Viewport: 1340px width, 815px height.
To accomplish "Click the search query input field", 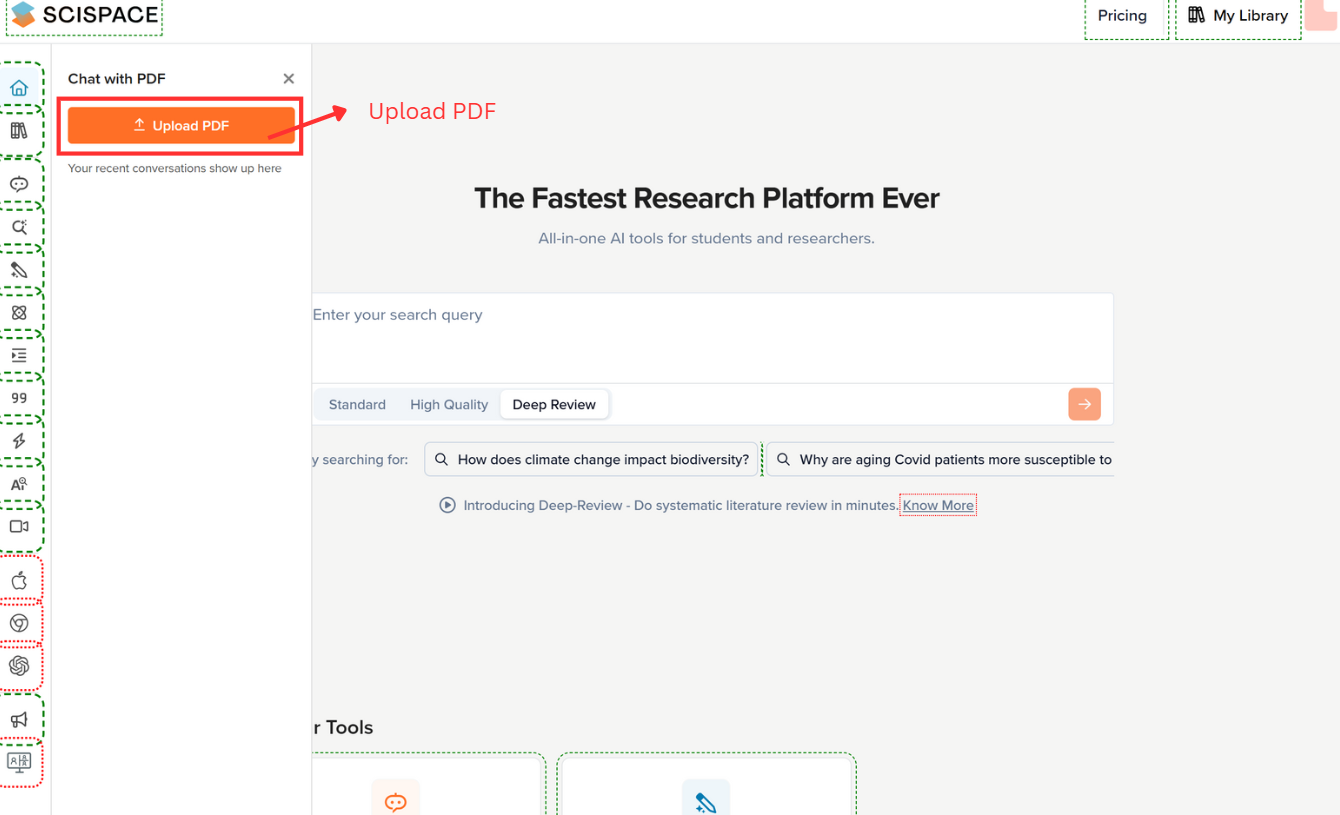I will [712, 338].
